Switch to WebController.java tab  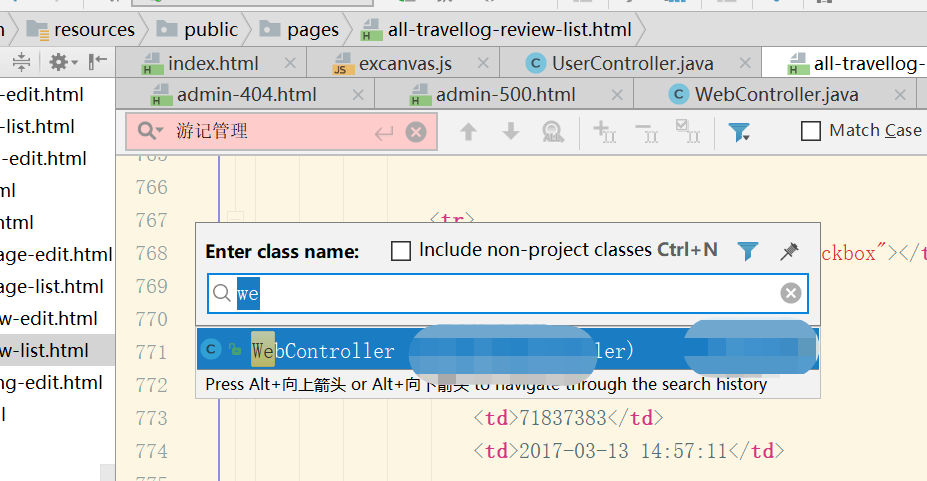point(776,95)
